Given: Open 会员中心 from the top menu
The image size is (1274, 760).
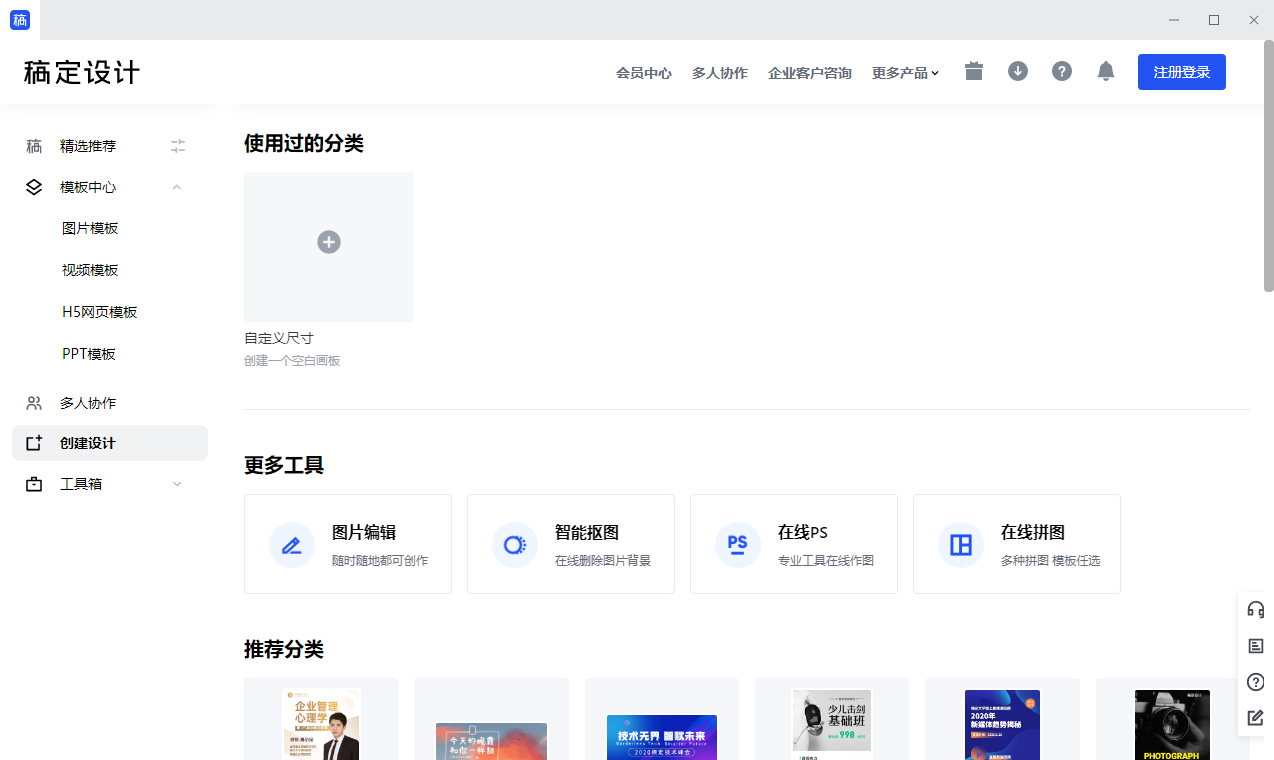Looking at the screenshot, I should click(x=643, y=72).
